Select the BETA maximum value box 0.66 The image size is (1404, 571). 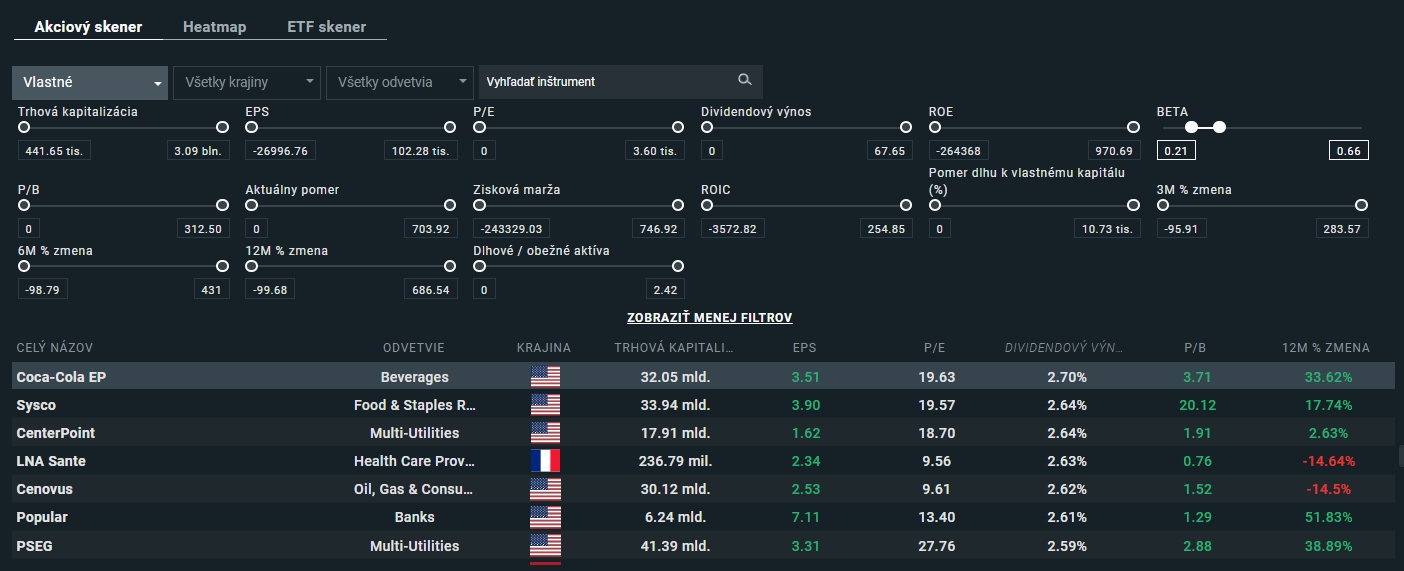click(x=1348, y=151)
